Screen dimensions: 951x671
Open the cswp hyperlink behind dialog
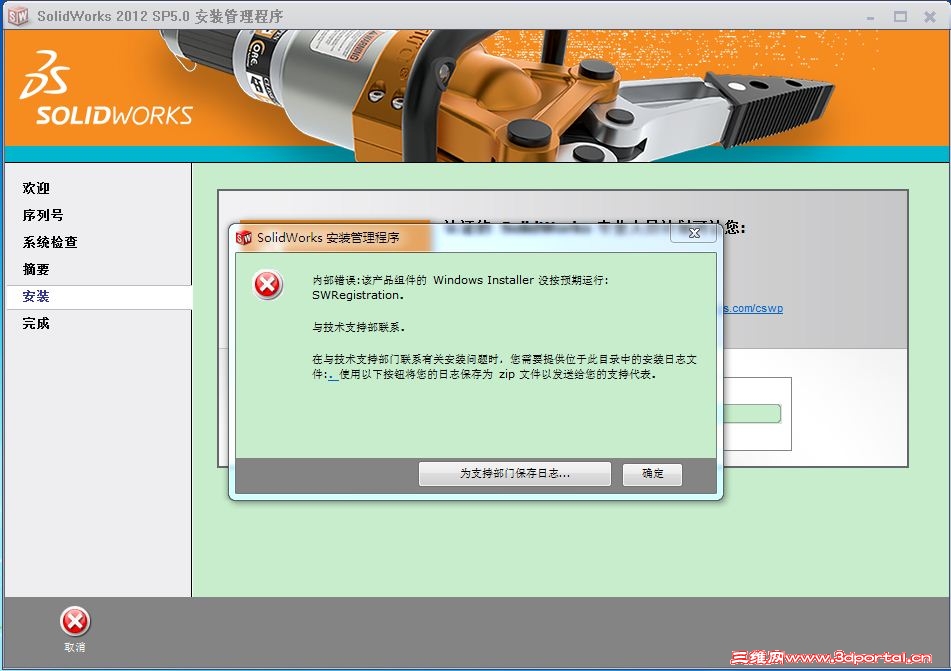coord(753,308)
